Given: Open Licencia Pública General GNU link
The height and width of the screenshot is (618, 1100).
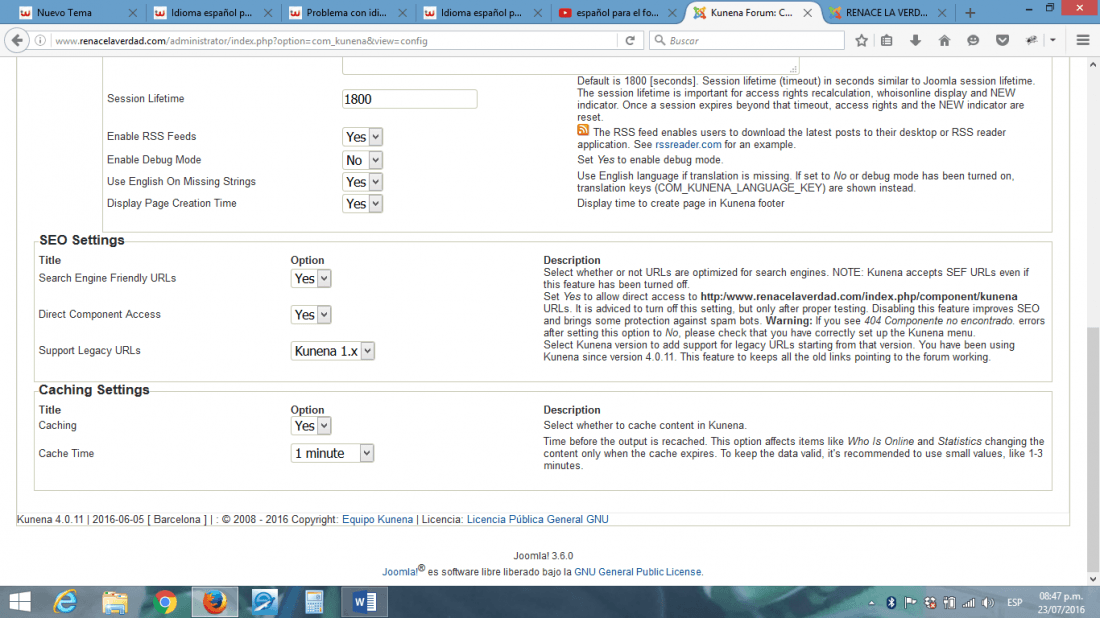Looking at the screenshot, I should [537, 520].
